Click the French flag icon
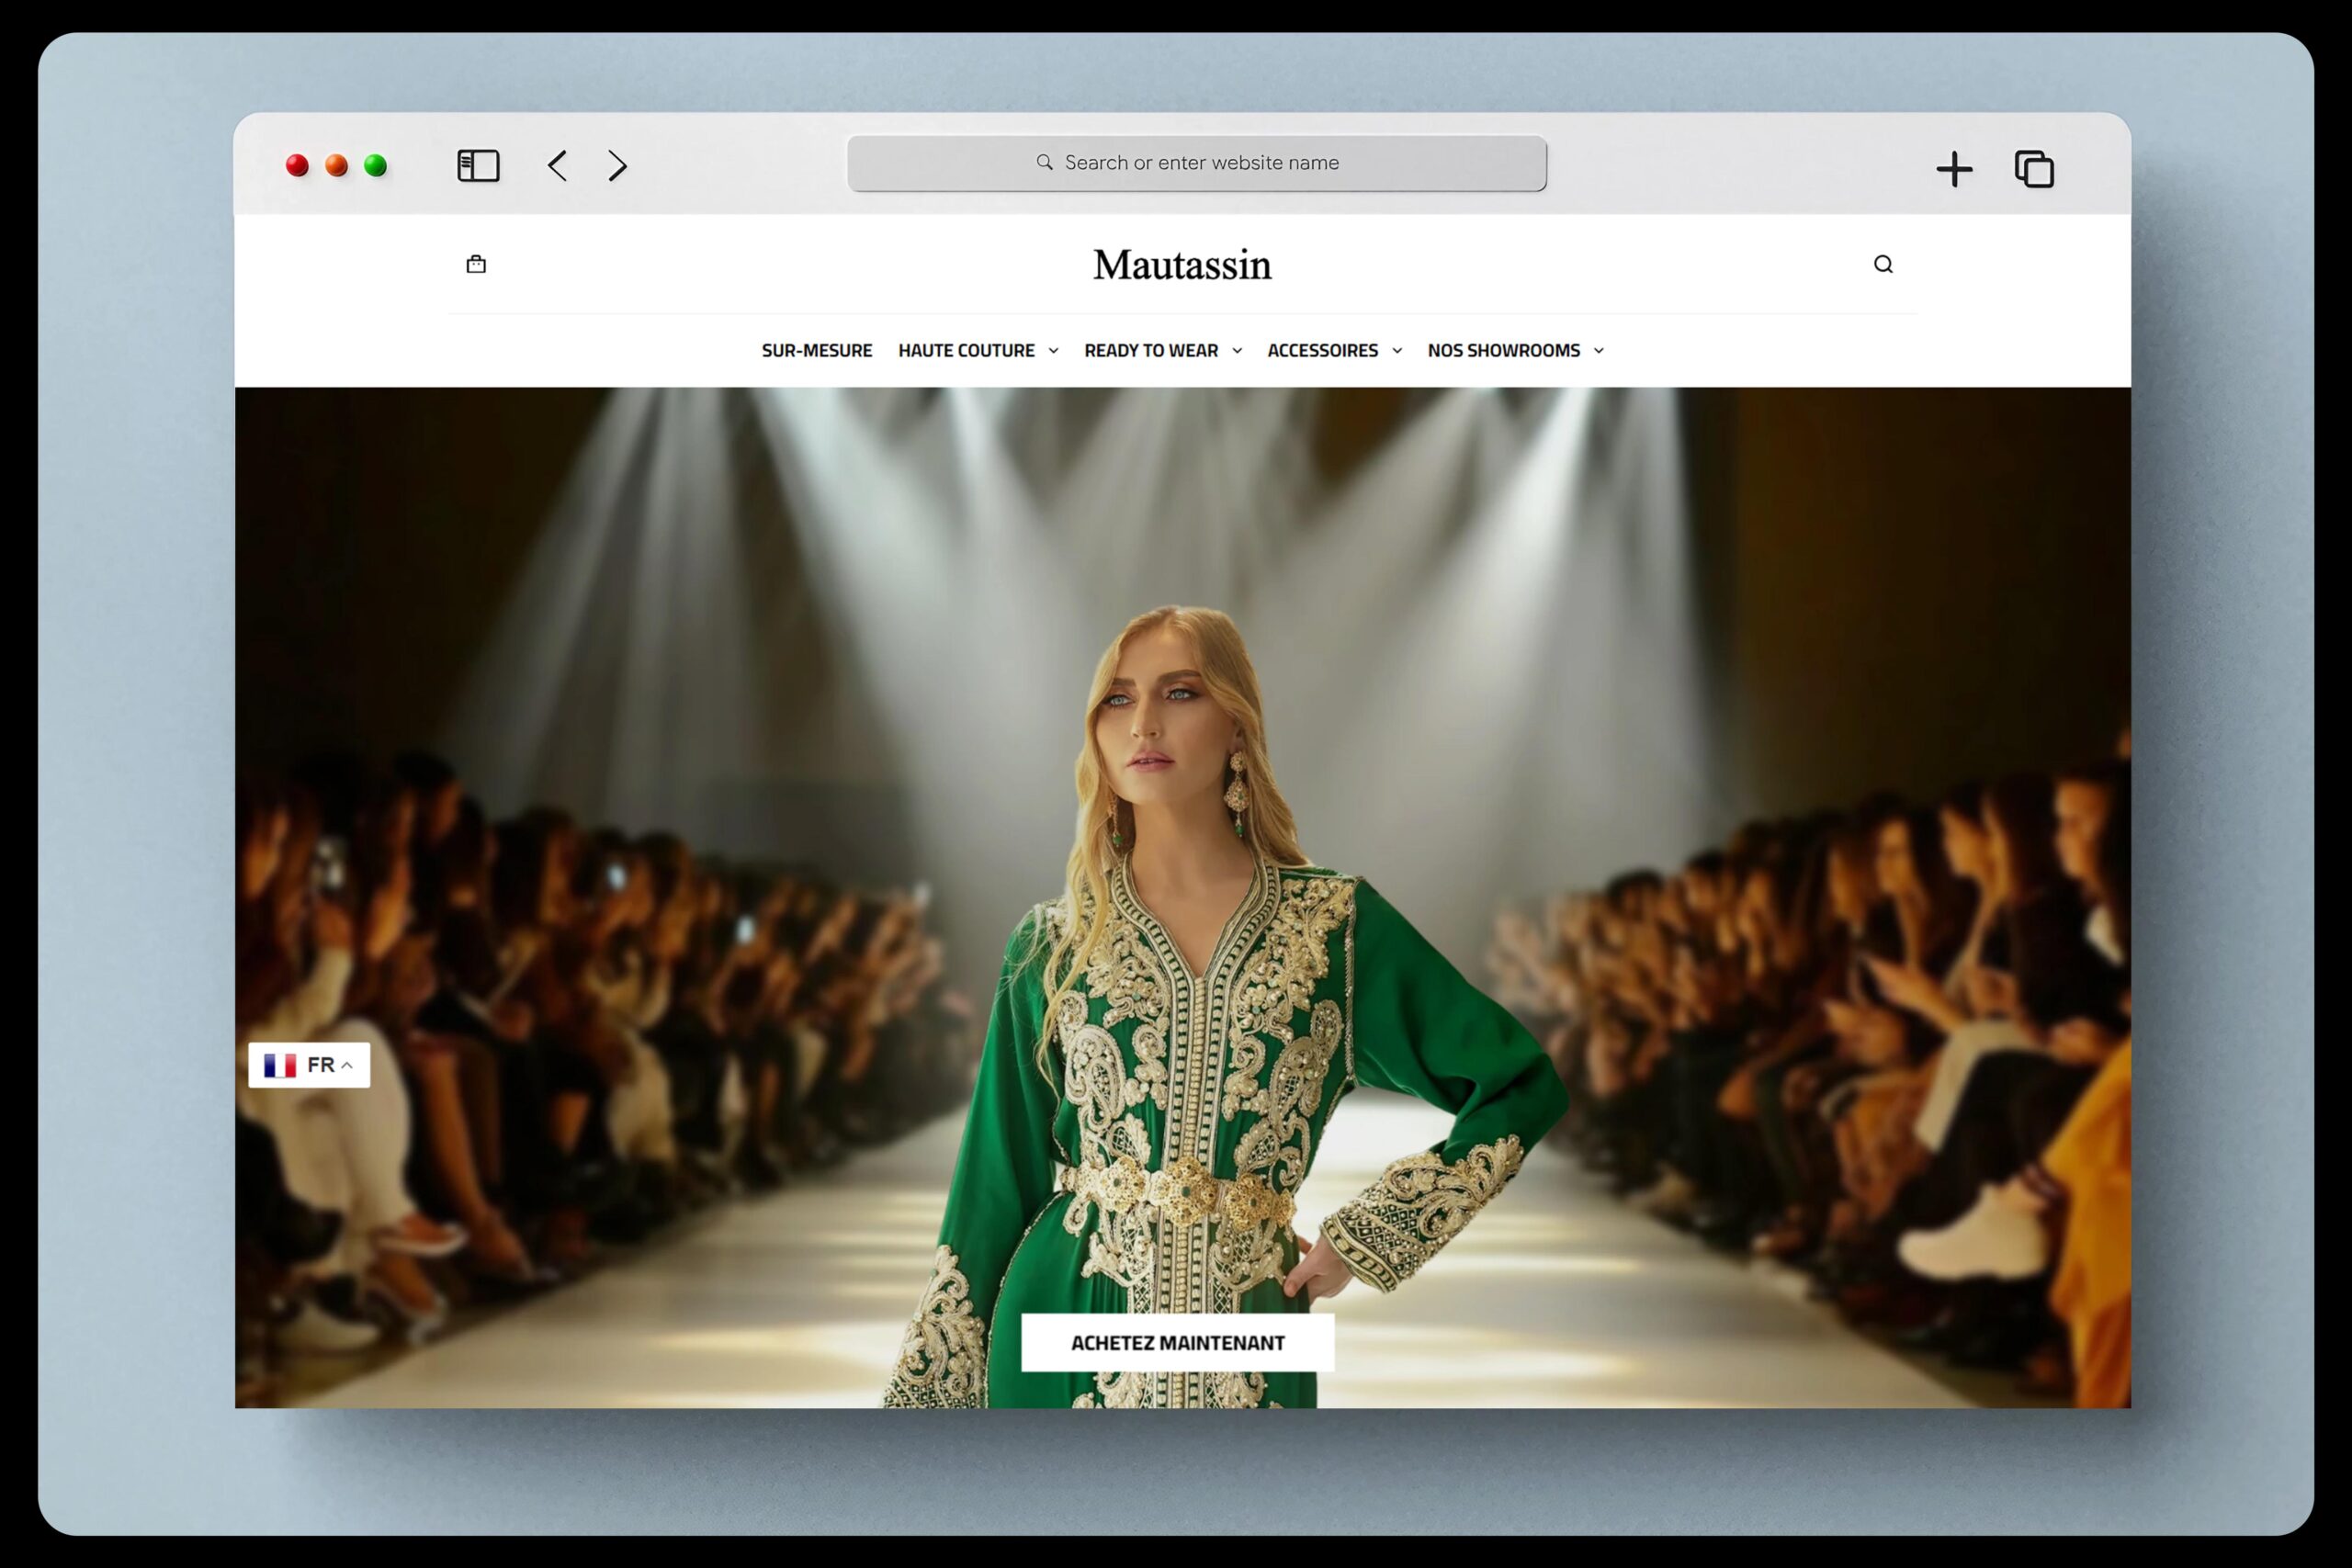2352x1568 pixels. pos(280,1065)
